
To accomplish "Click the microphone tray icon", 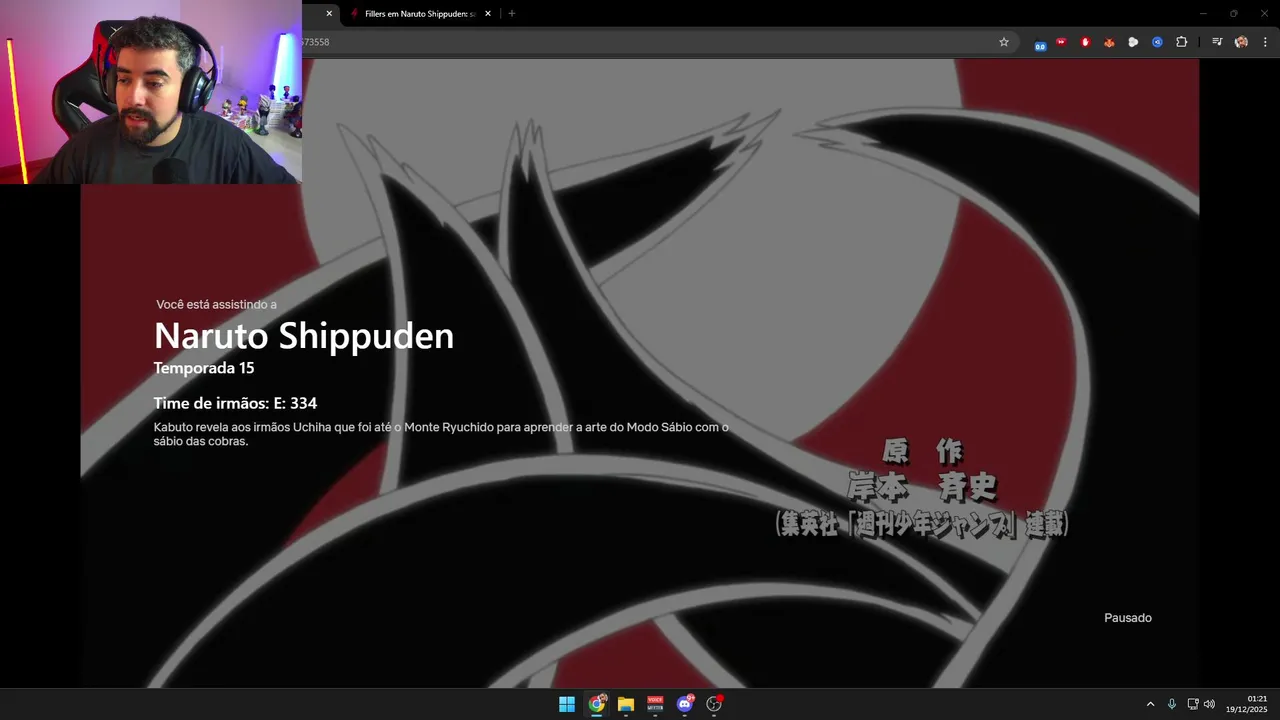I will [1171, 704].
